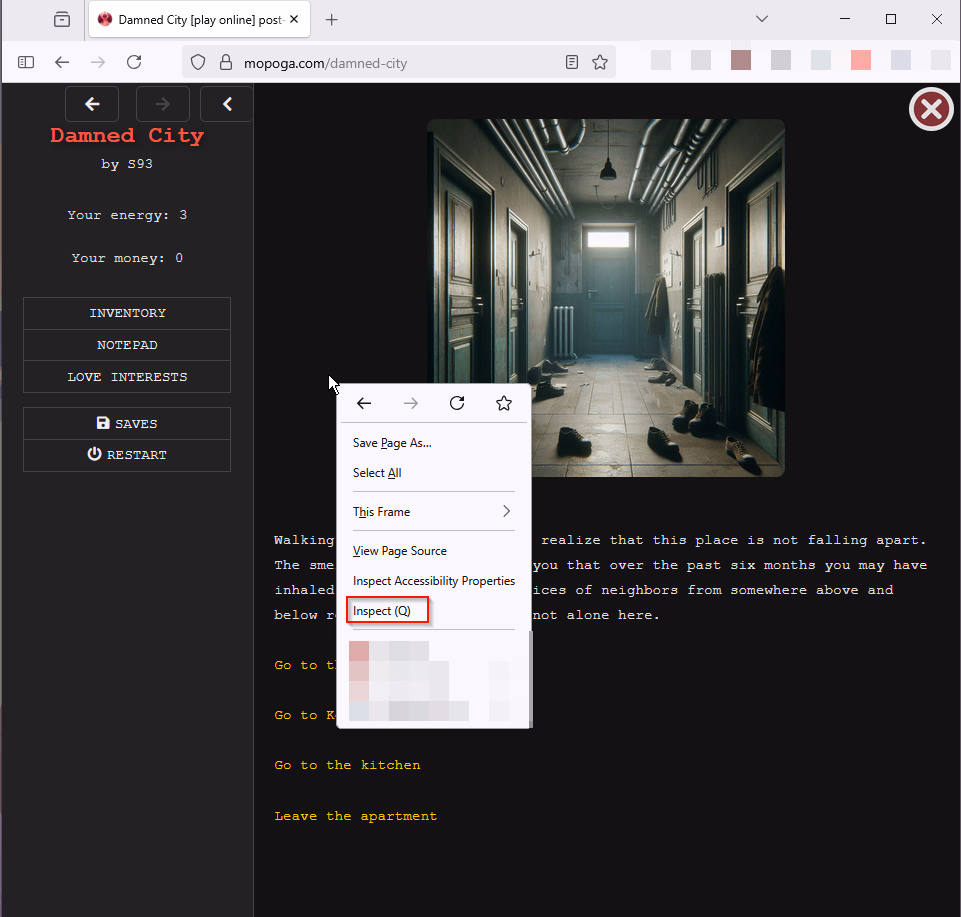Viewport: 961px width, 917px height.
Task: Toggle reader view in the address bar
Action: coord(571,62)
